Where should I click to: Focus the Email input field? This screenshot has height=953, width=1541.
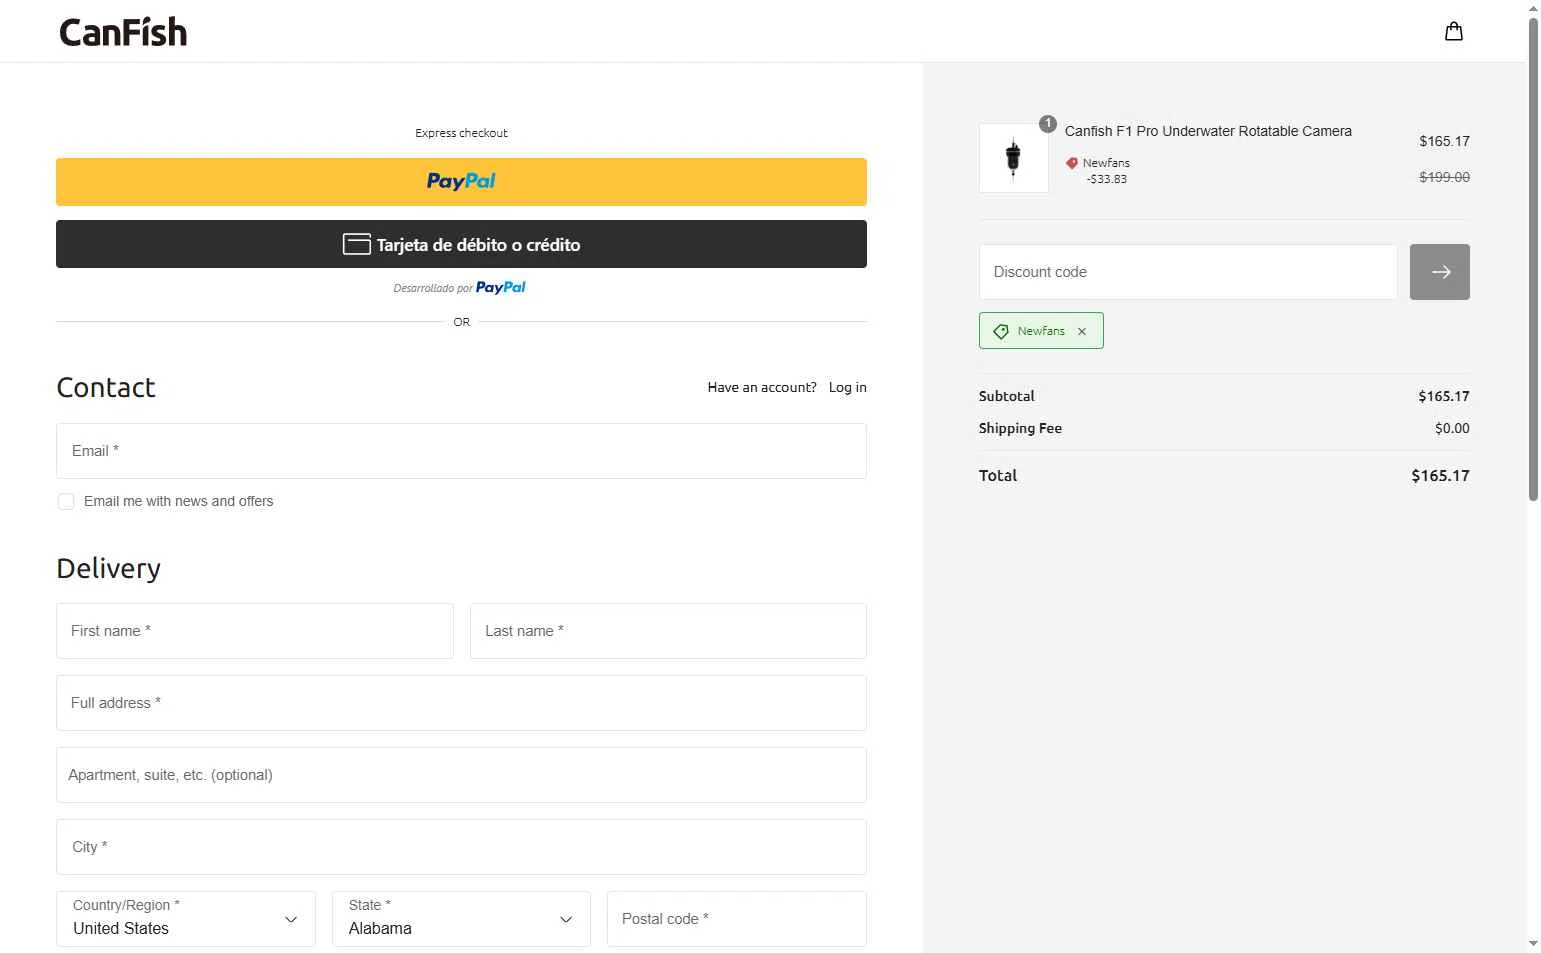(461, 451)
